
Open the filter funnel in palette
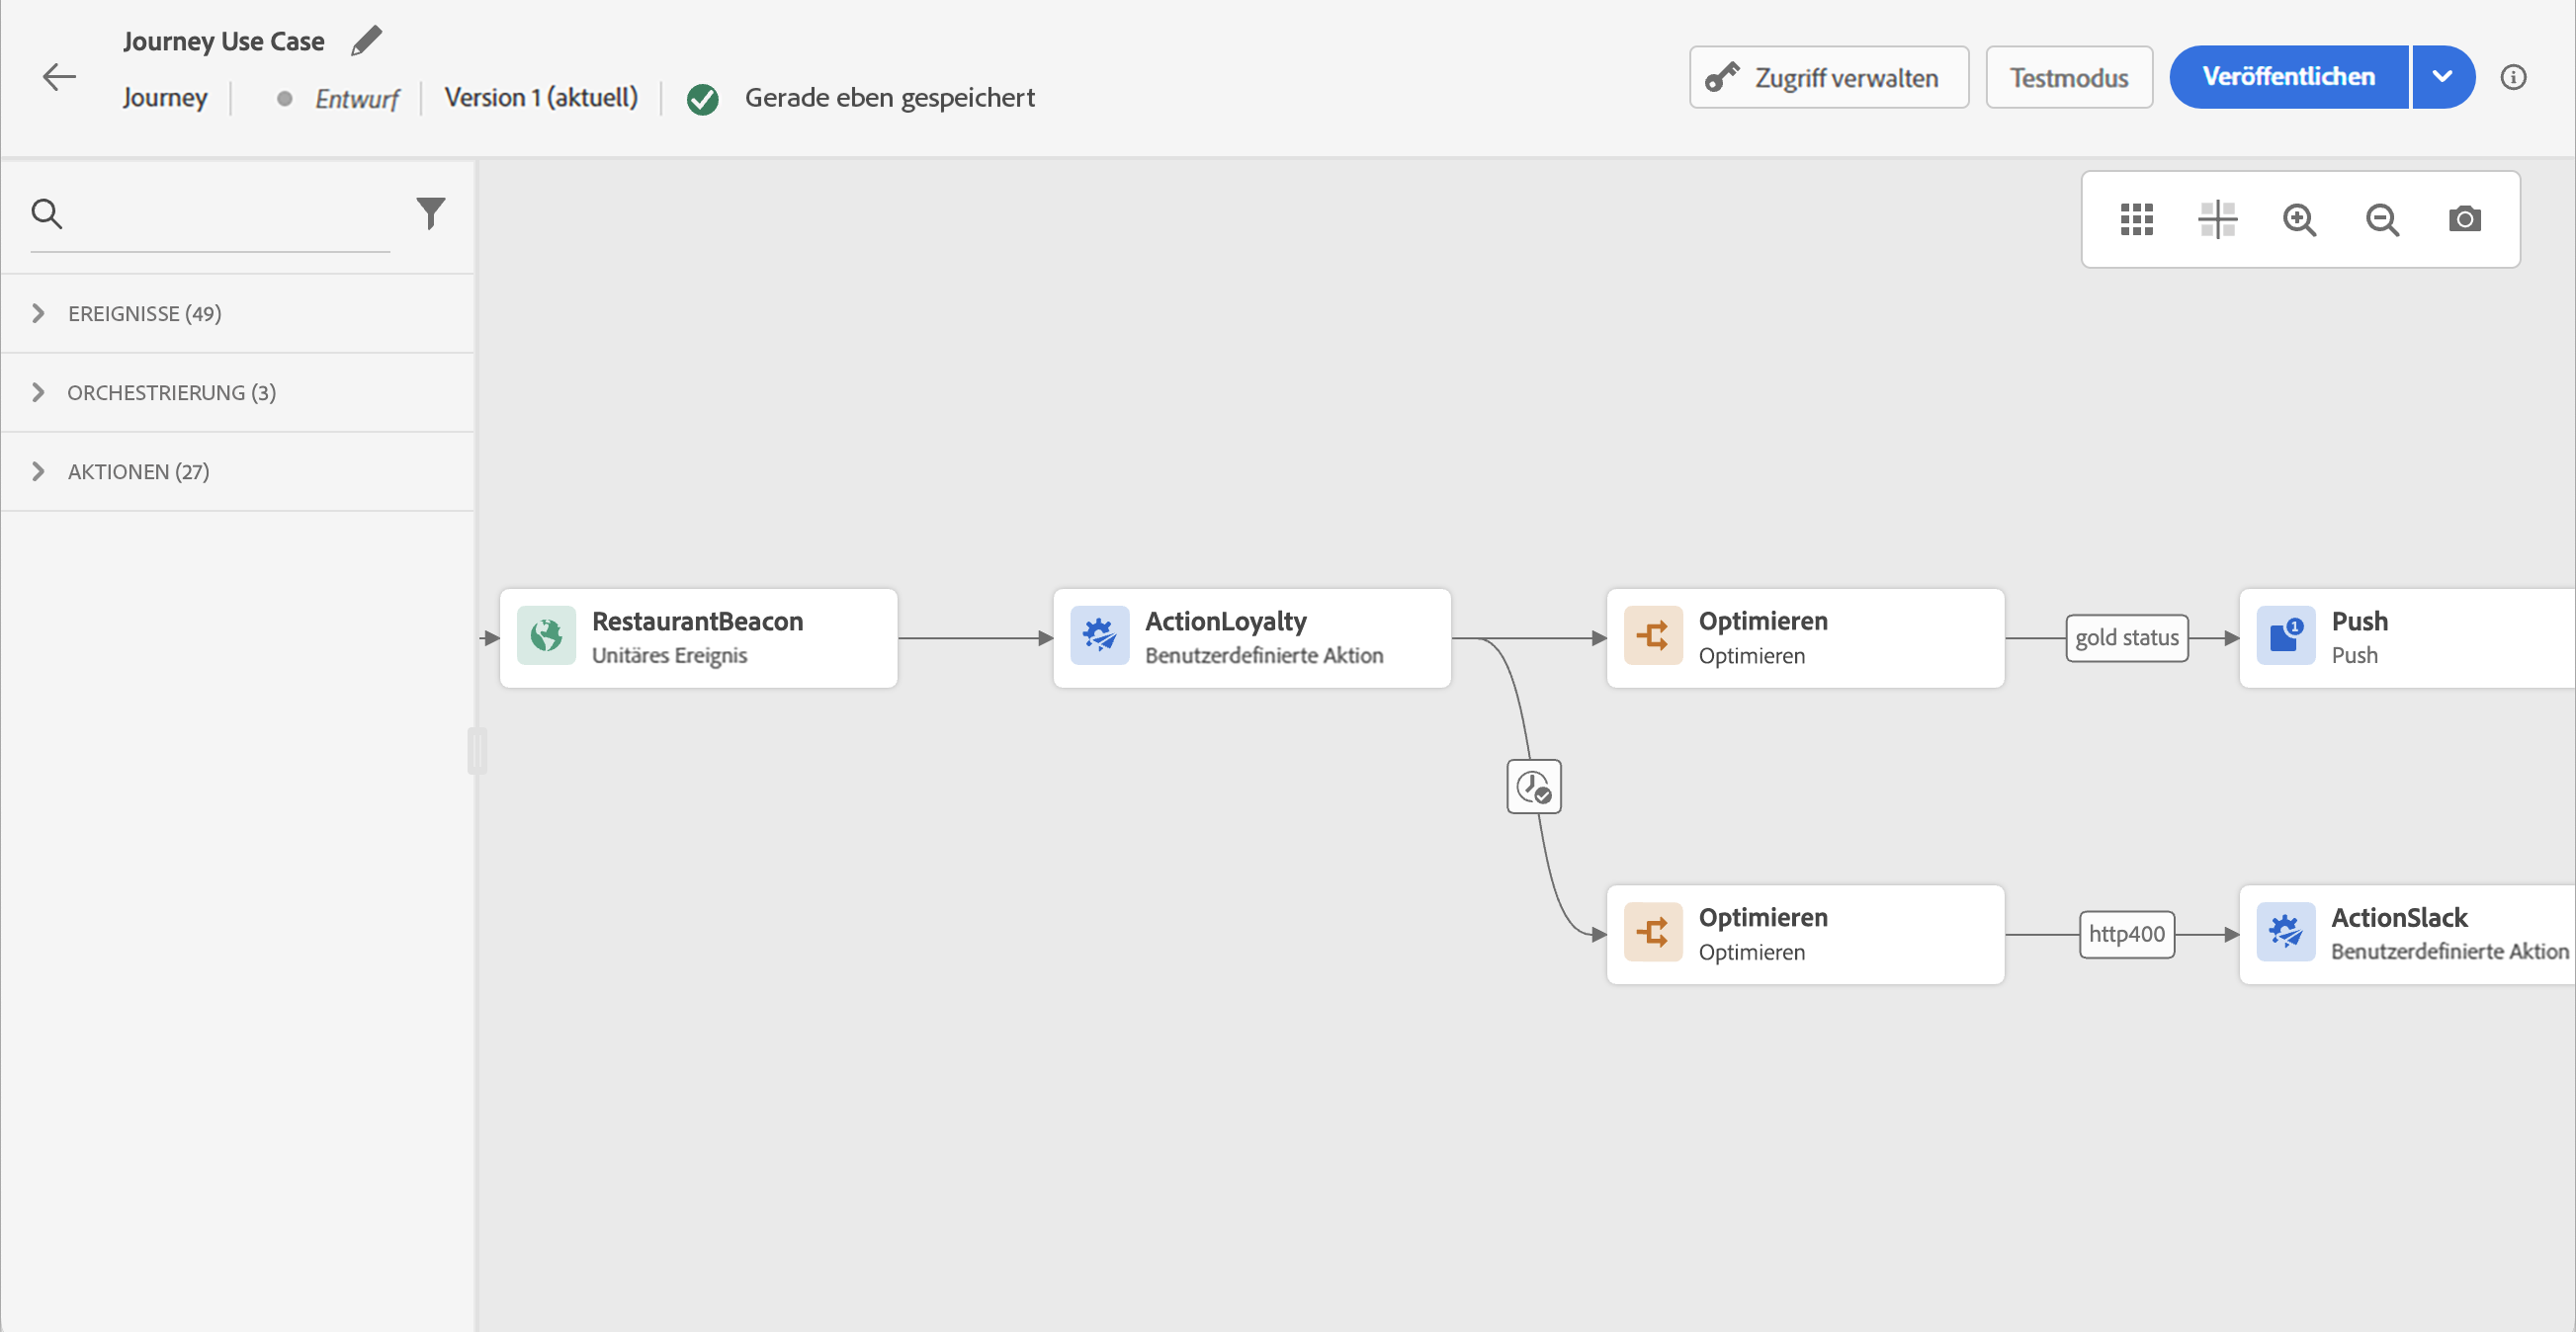pyautogui.click(x=430, y=213)
